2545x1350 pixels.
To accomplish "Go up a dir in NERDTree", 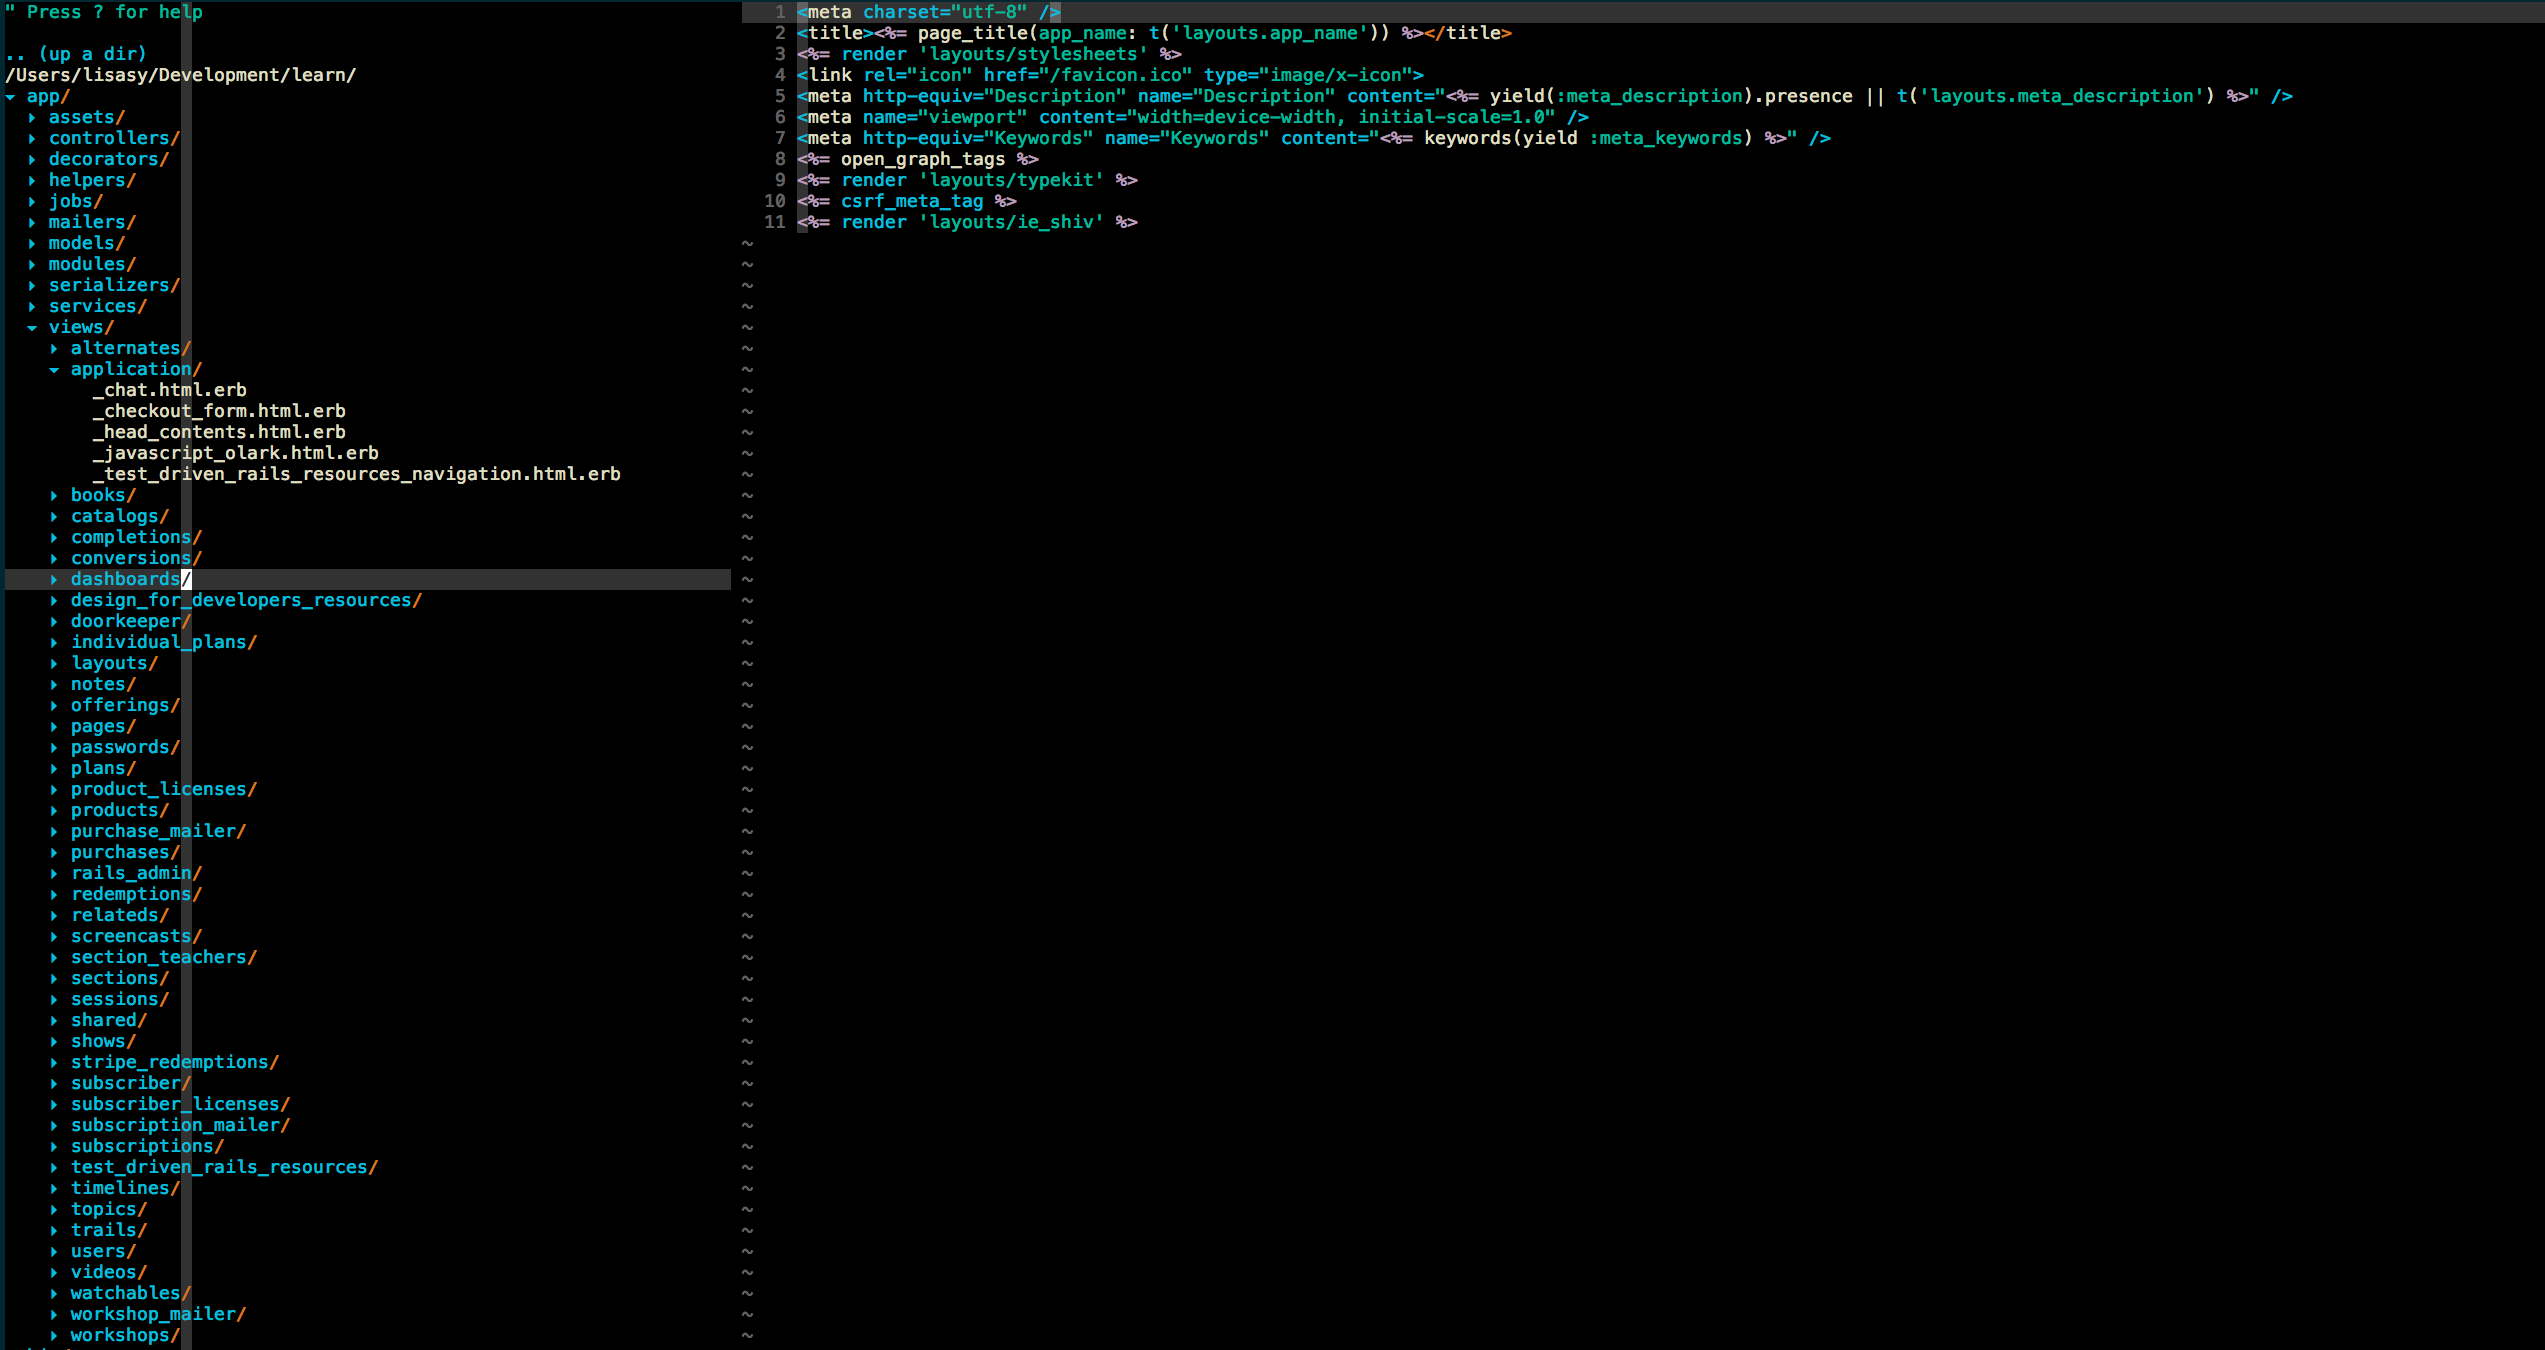I will click(x=76, y=54).
